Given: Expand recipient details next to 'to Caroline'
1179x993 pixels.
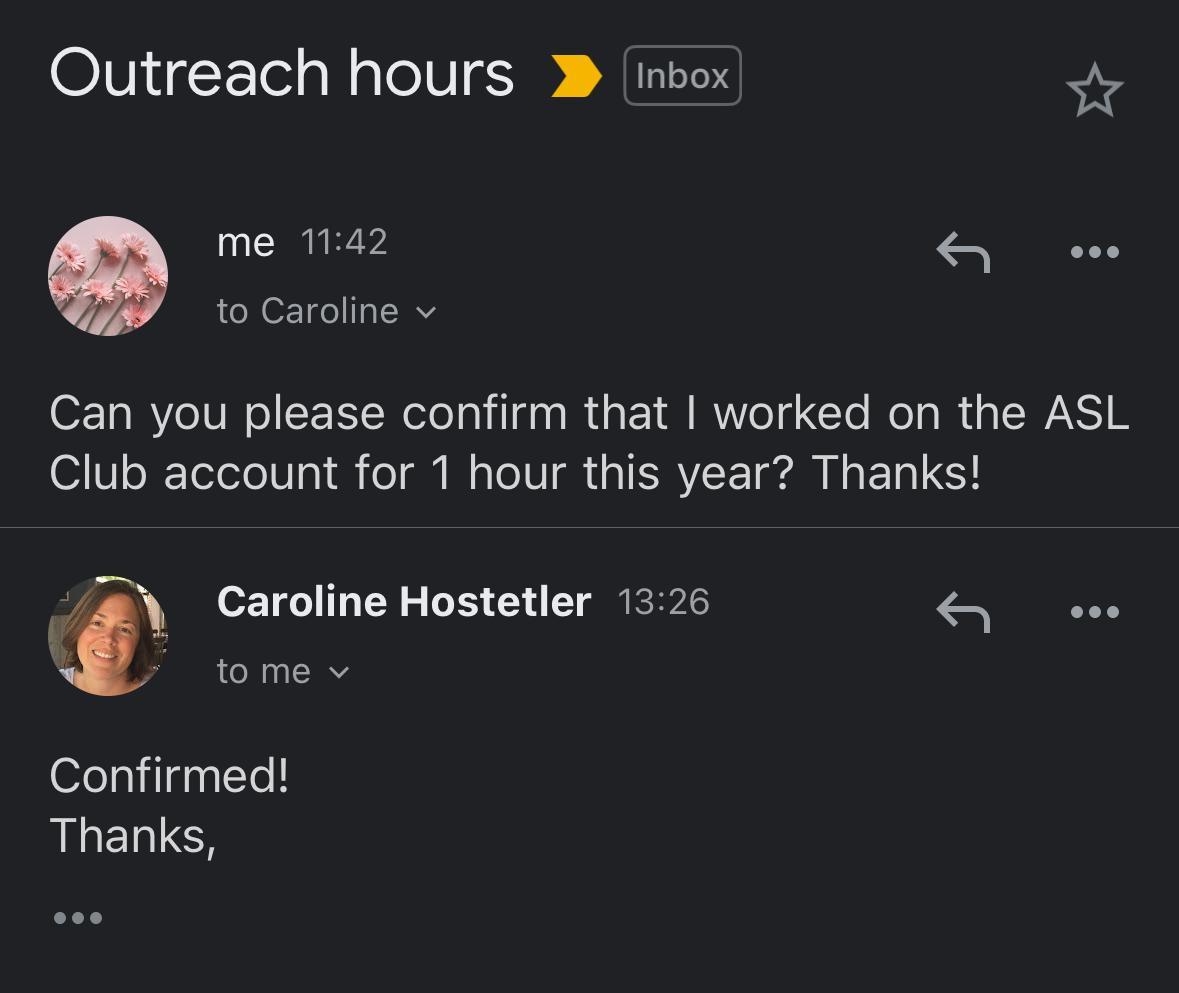Looking at the screenshot, I should (426, 312).
